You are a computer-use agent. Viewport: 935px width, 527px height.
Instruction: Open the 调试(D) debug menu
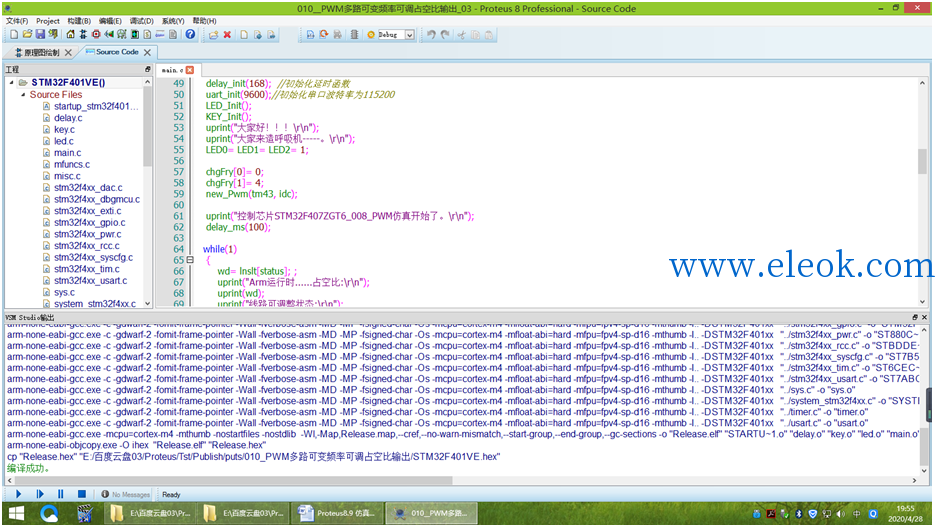tap(142, 21)
